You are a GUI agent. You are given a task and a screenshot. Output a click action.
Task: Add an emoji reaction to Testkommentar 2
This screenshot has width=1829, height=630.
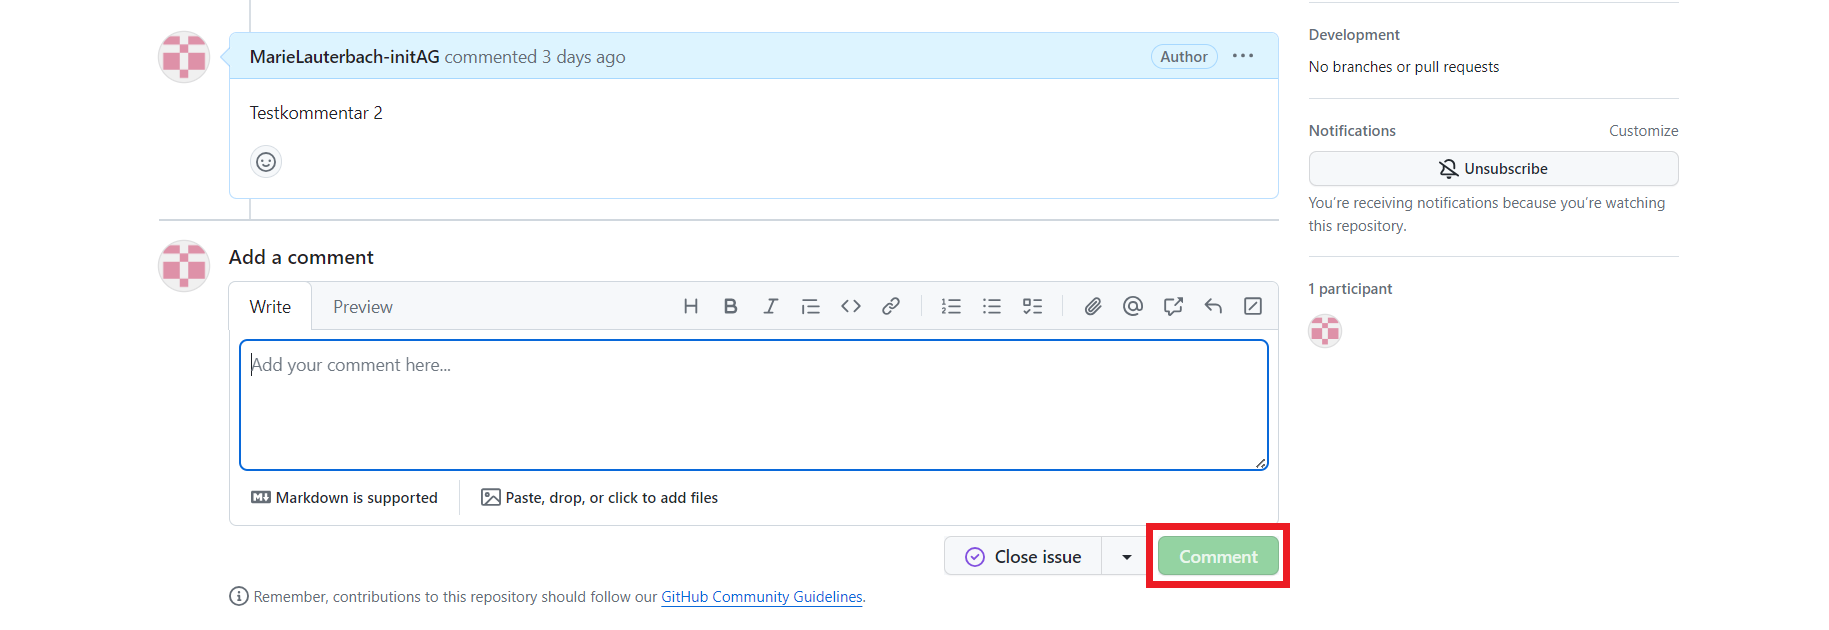[x=266, y=161]
